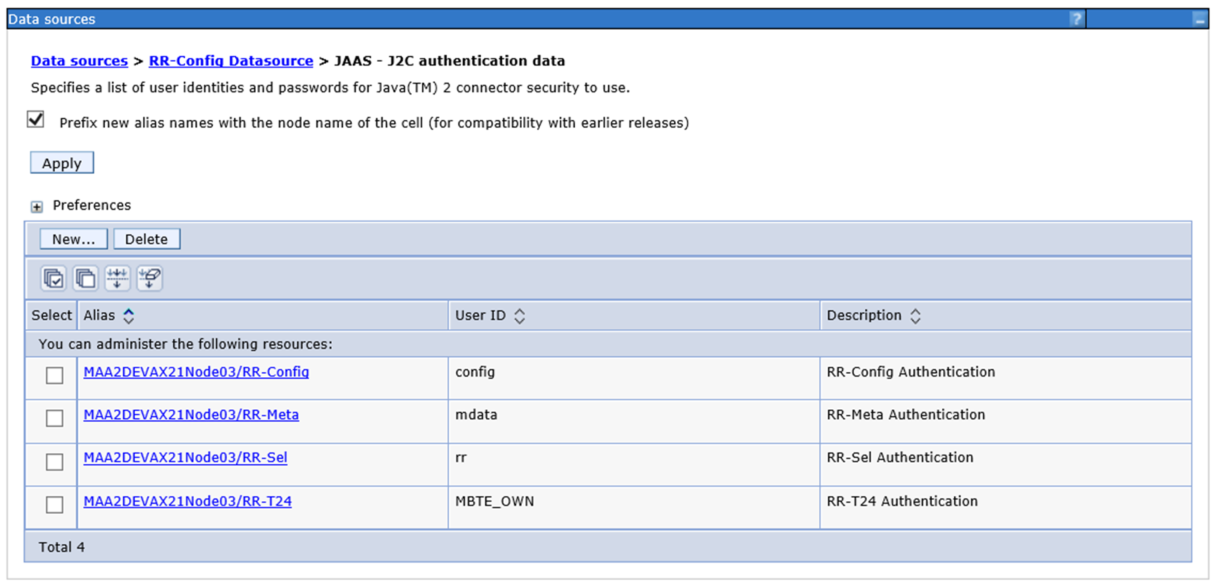Navigate to RR-Config Datasource breadcrumb
Viewport: 1218px width, 587px height.
231,61
